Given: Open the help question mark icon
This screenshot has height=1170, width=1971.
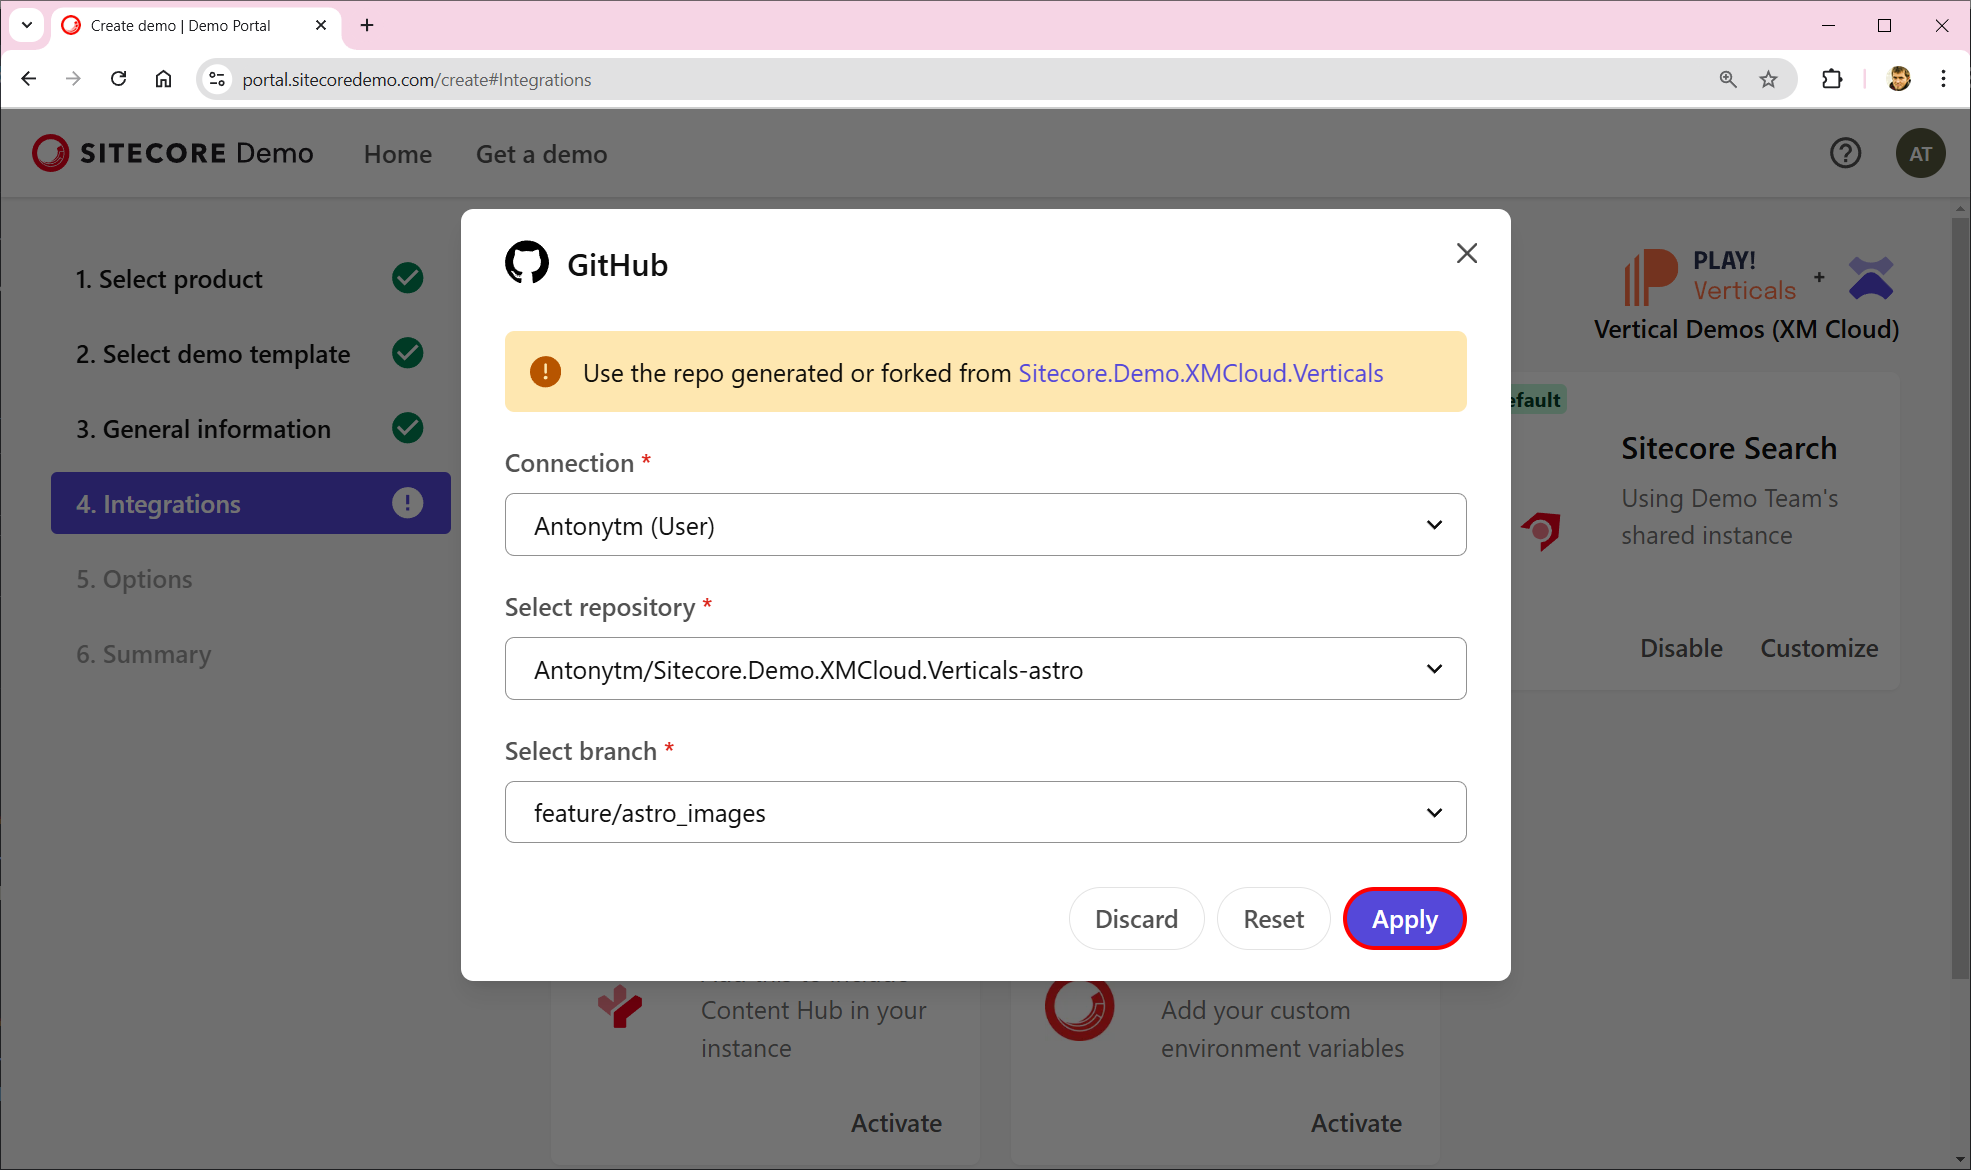Looking at the screenshot, I should pos(1845,153).
